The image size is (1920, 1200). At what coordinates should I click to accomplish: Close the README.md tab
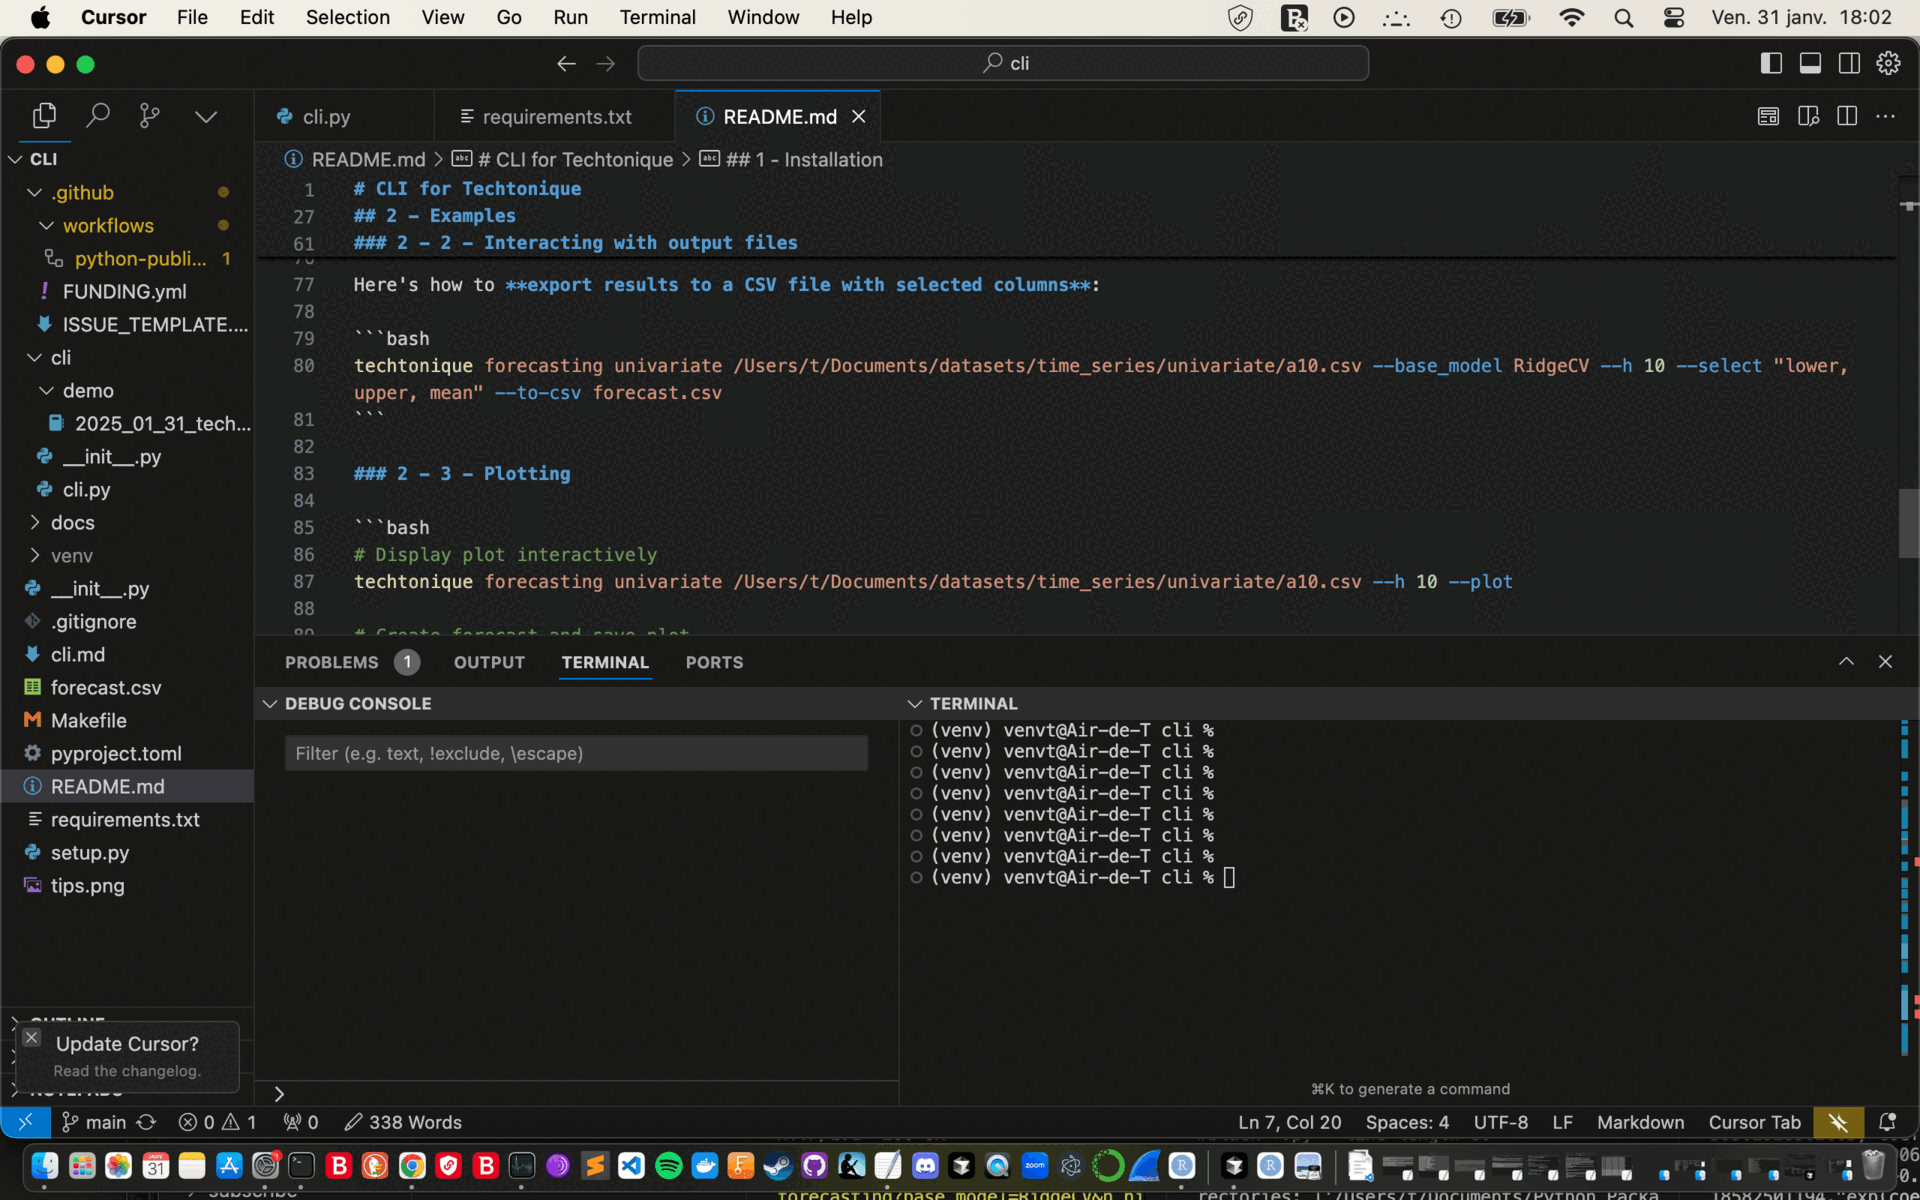tap(859, 117)
